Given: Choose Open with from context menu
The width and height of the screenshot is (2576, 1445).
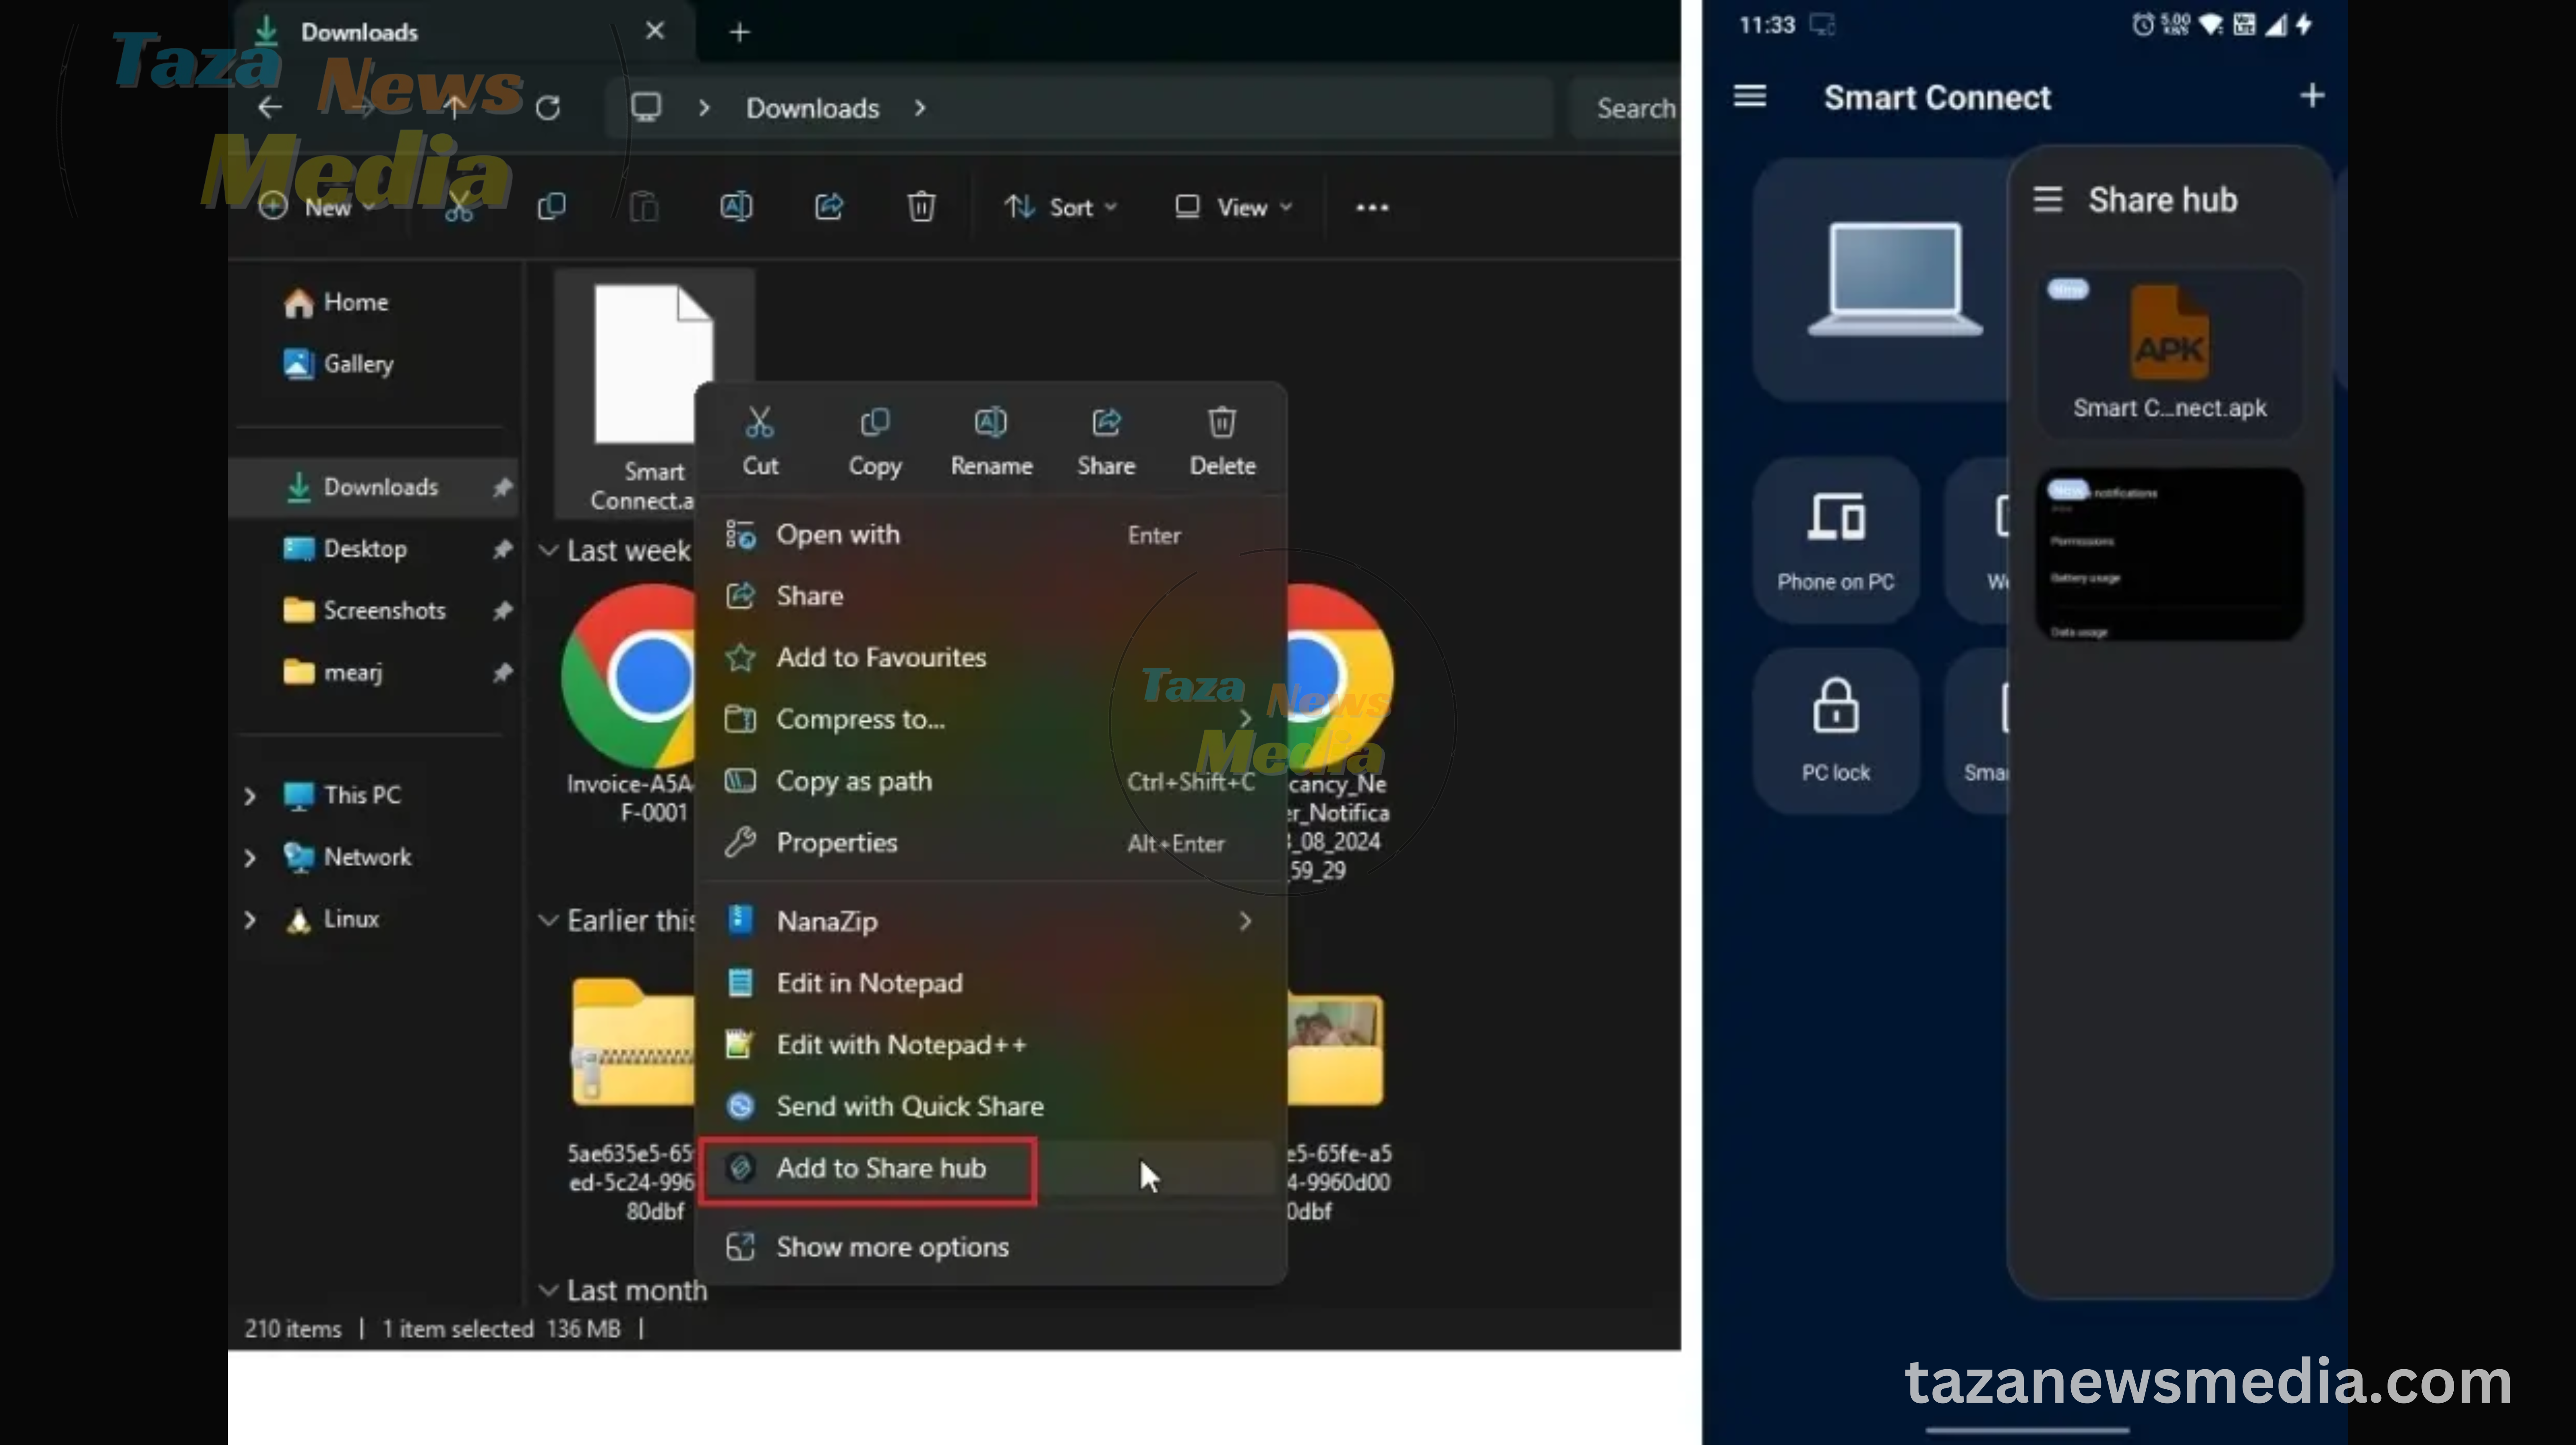Looking at the screenshot, I should [x=990, y=535].
